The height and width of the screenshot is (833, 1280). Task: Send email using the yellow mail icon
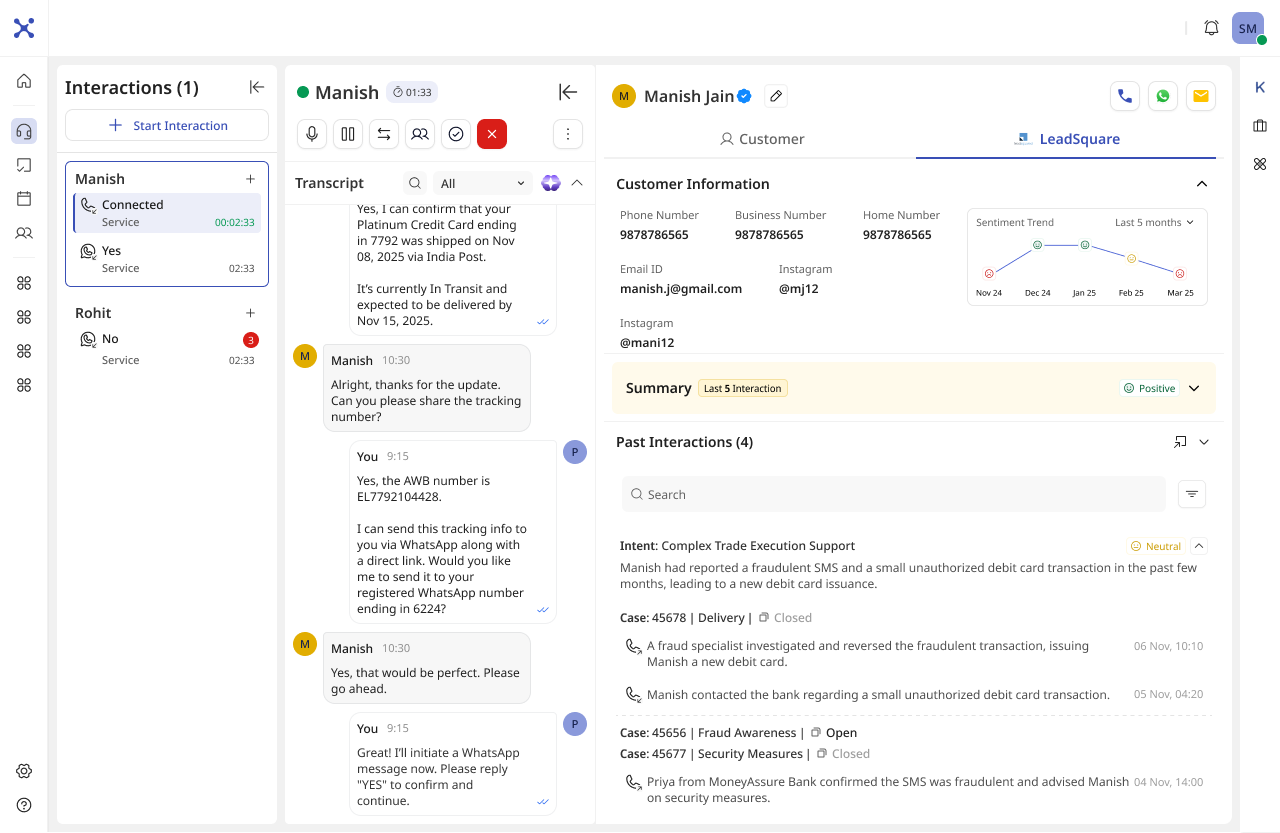(x=1201, y=96)
